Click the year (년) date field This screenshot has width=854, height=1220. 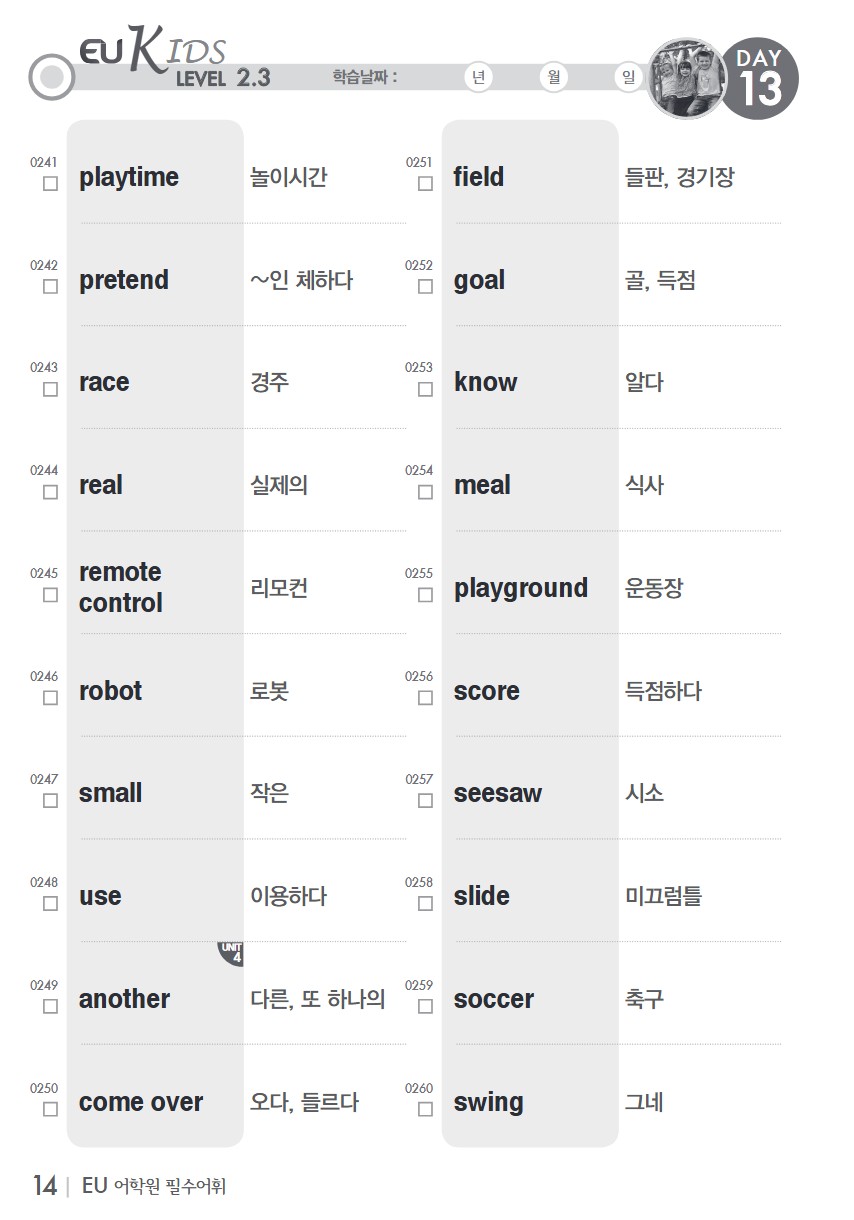point(480,78)
